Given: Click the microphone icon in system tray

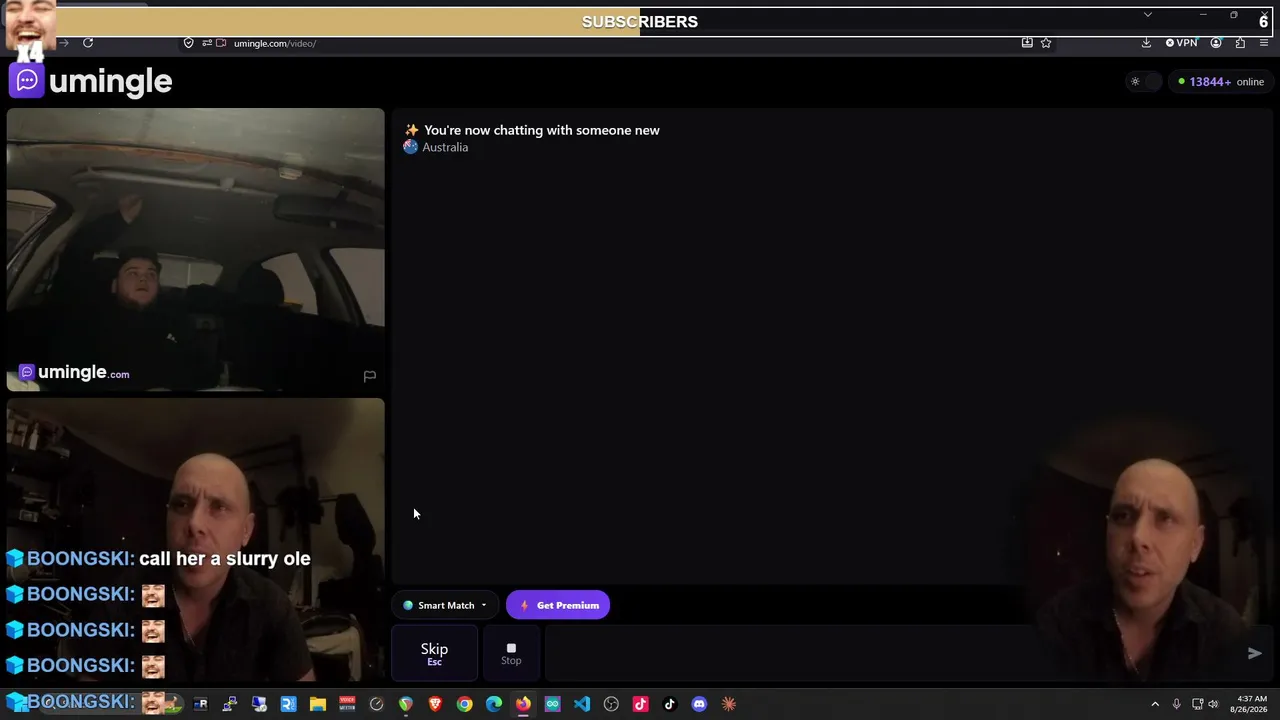Looking at the screenshot, I should pos(1176,704).
